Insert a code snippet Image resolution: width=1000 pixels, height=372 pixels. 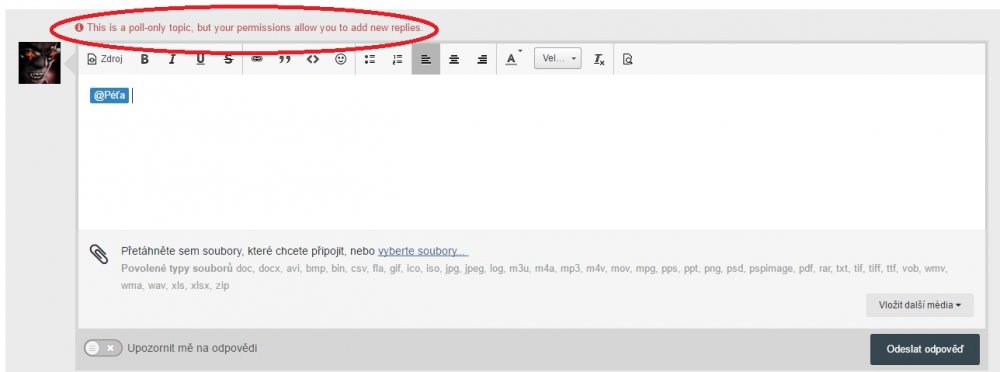click(x=312, y=59)
